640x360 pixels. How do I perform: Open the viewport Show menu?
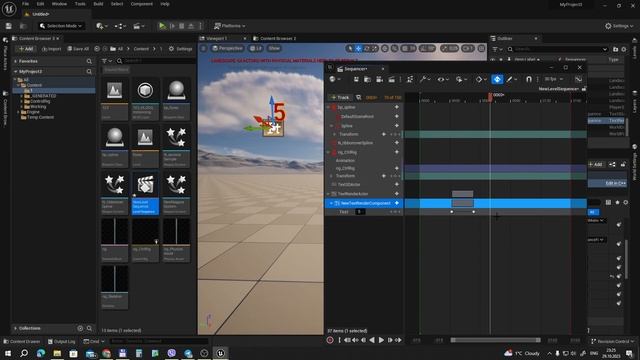point(274,49)
